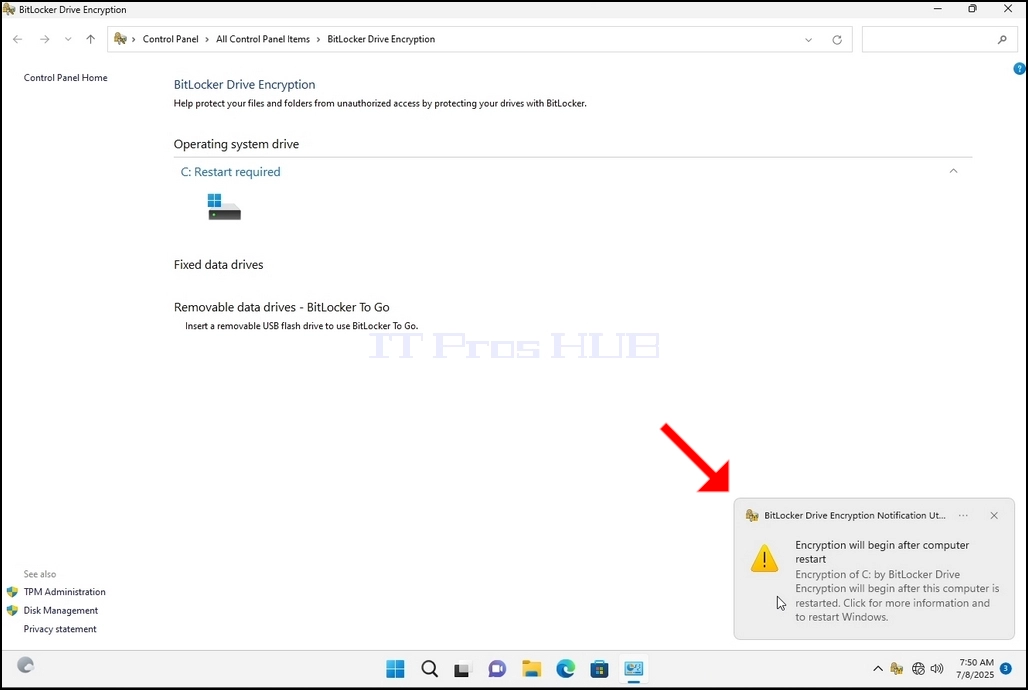Launch Microsoft Edge from the taskbar
The height and width of the screenshot is (690, 1028).
pyautogui.click(x=566, y=669)
